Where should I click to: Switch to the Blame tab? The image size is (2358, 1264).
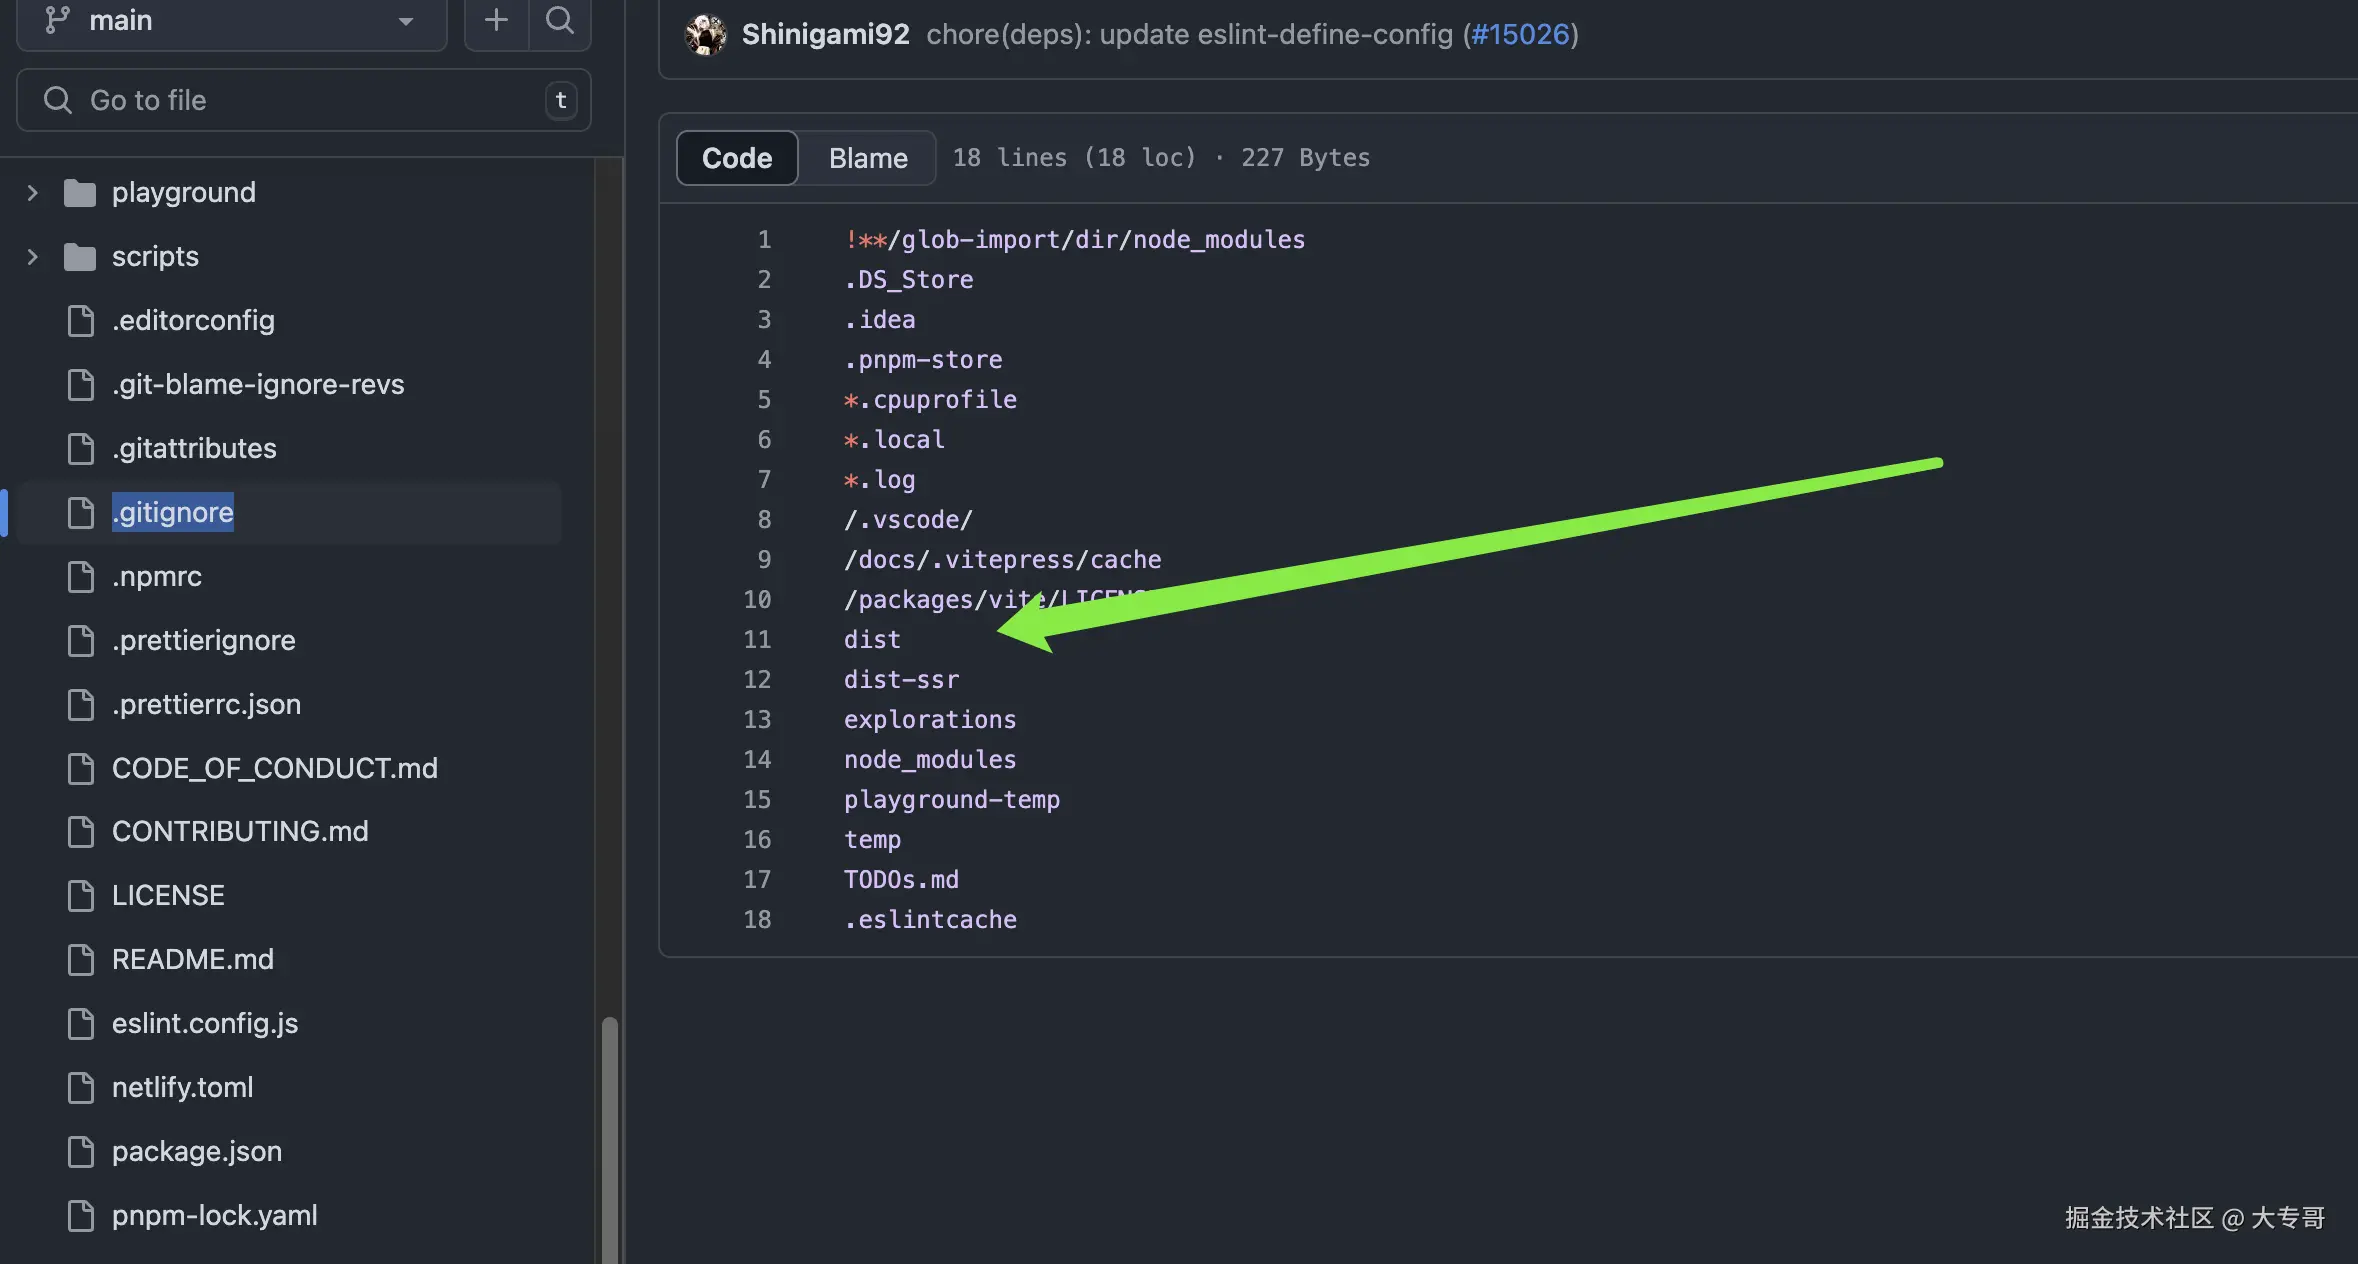(868, 158)
